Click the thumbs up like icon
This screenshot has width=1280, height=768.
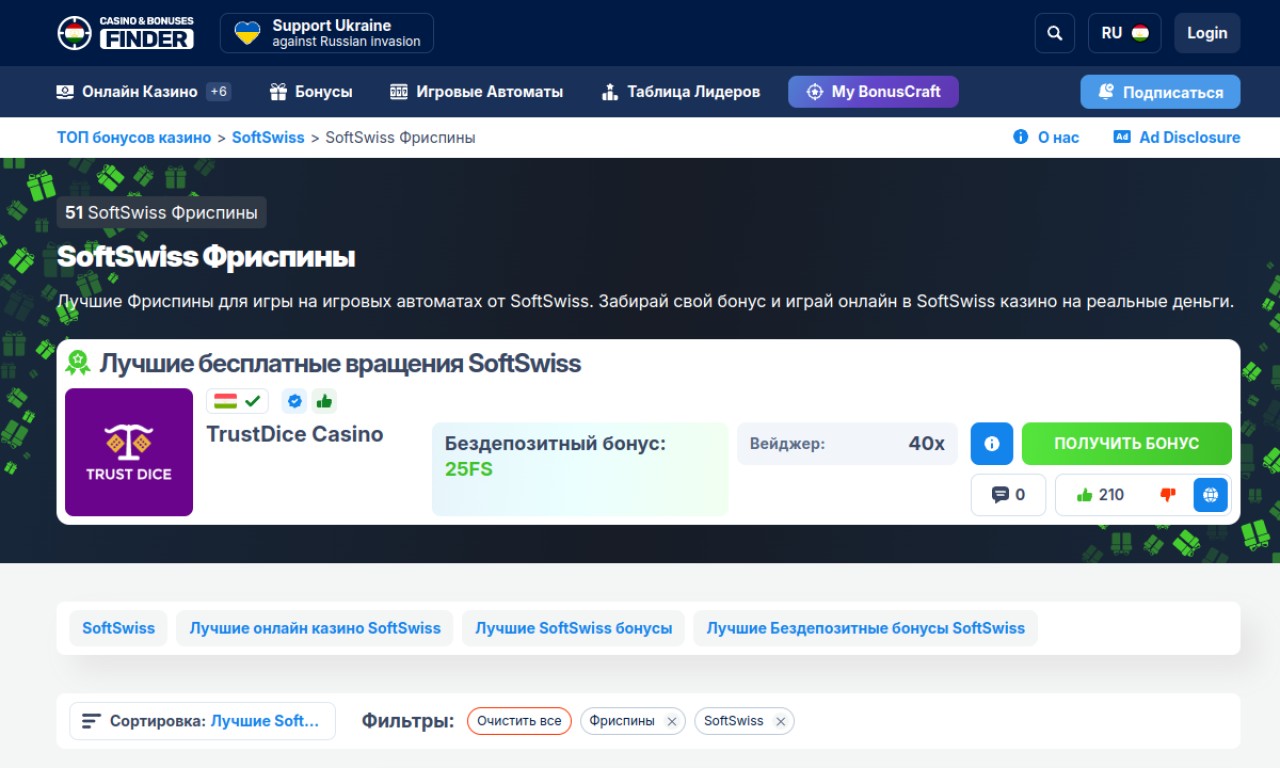[1084, 495]
